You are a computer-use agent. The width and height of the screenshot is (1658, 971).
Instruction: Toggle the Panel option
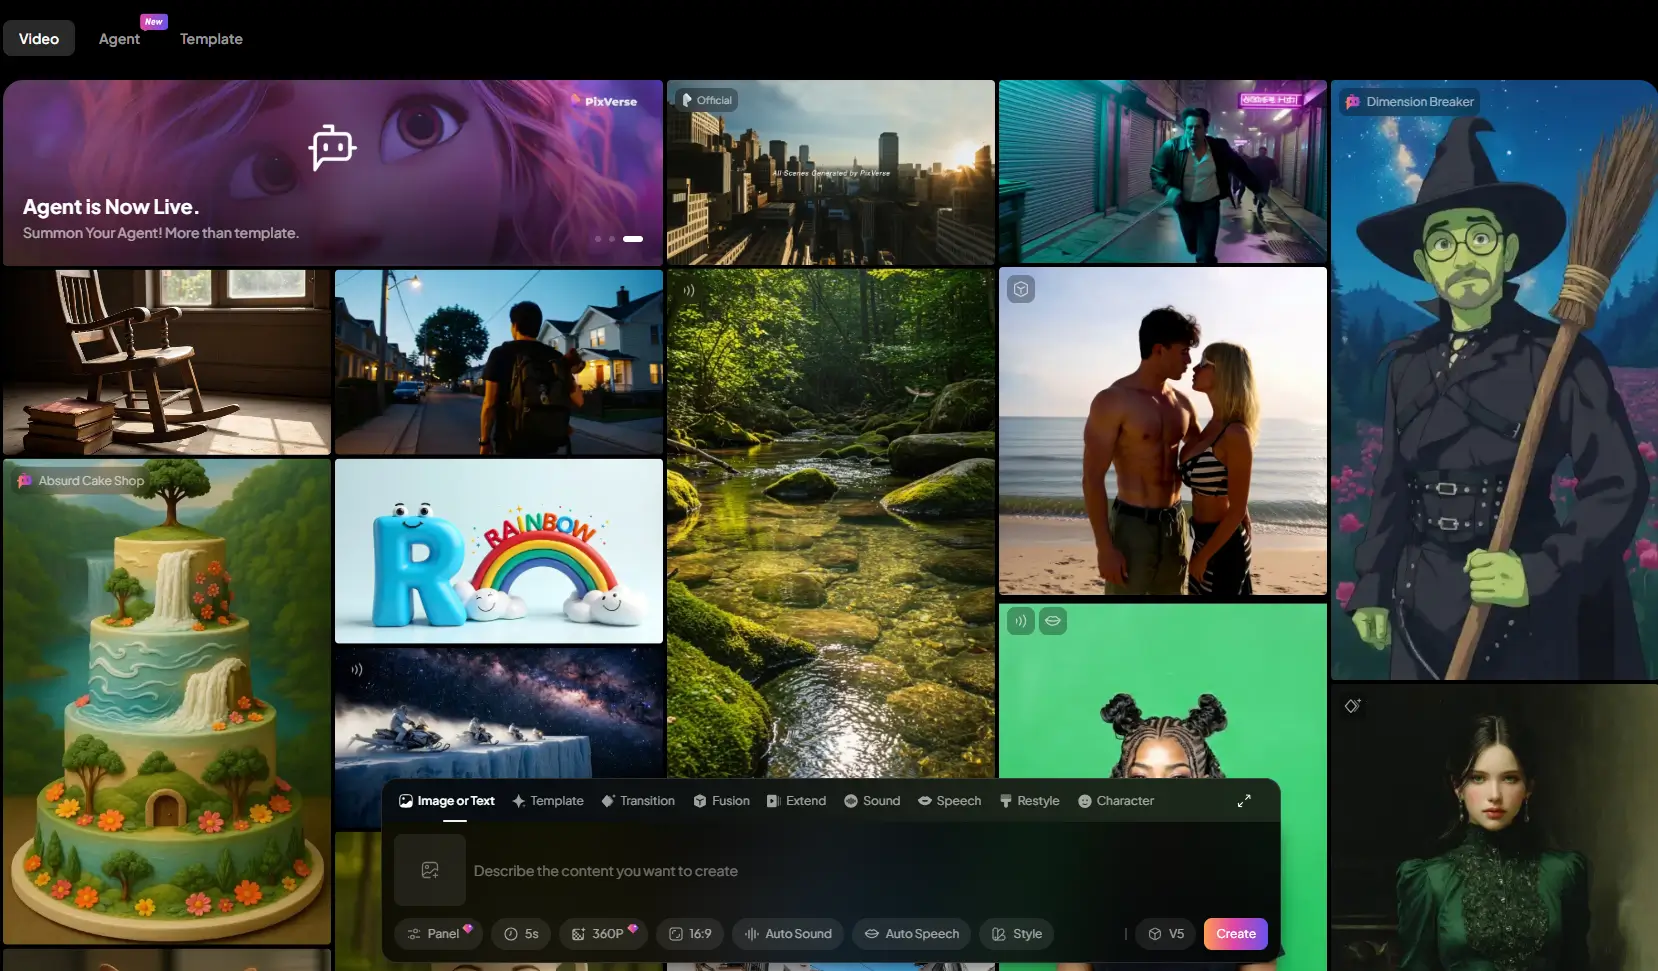tap(438, 934)
